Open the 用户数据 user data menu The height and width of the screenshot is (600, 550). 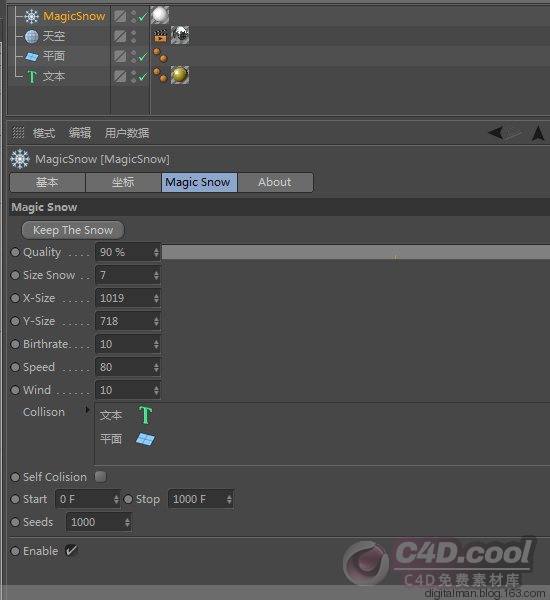tap(127, 133)
